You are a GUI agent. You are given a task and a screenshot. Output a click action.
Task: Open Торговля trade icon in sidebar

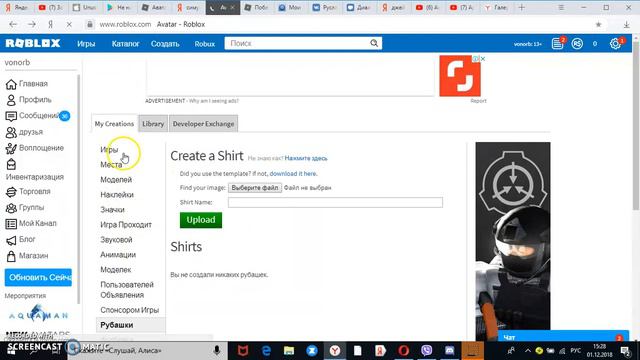[x=11, y=192]
